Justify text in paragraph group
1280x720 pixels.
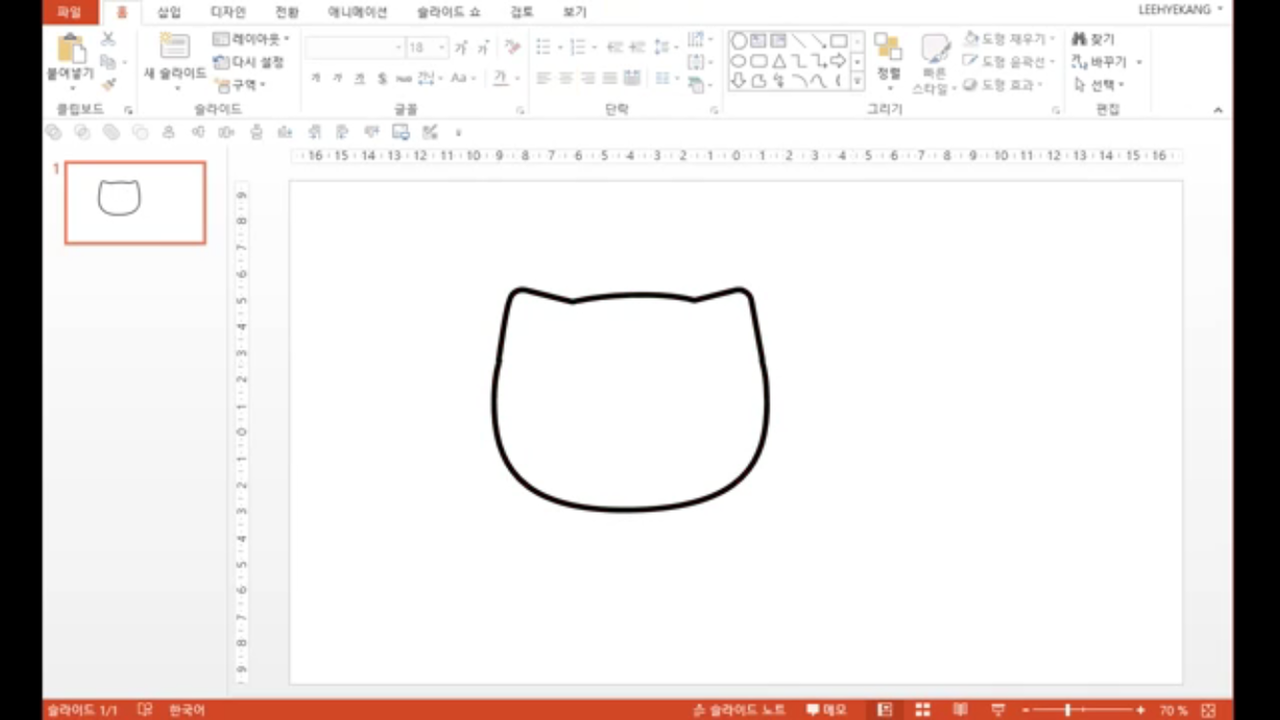[x=610, y=78]
